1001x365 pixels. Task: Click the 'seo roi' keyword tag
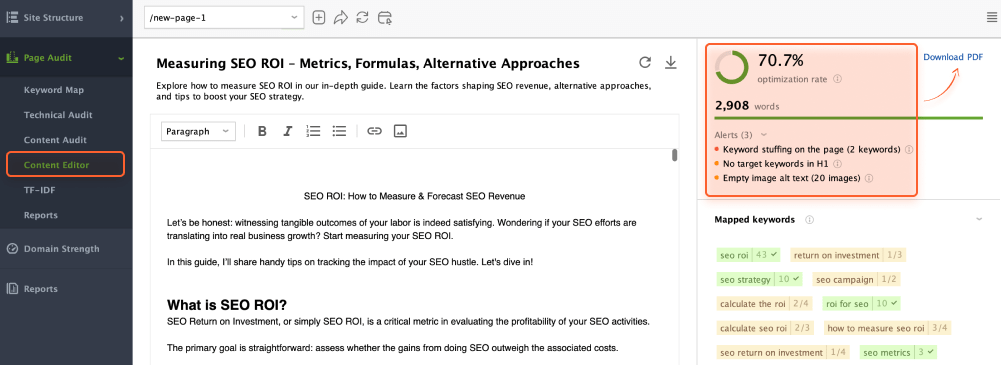point(749,255)
